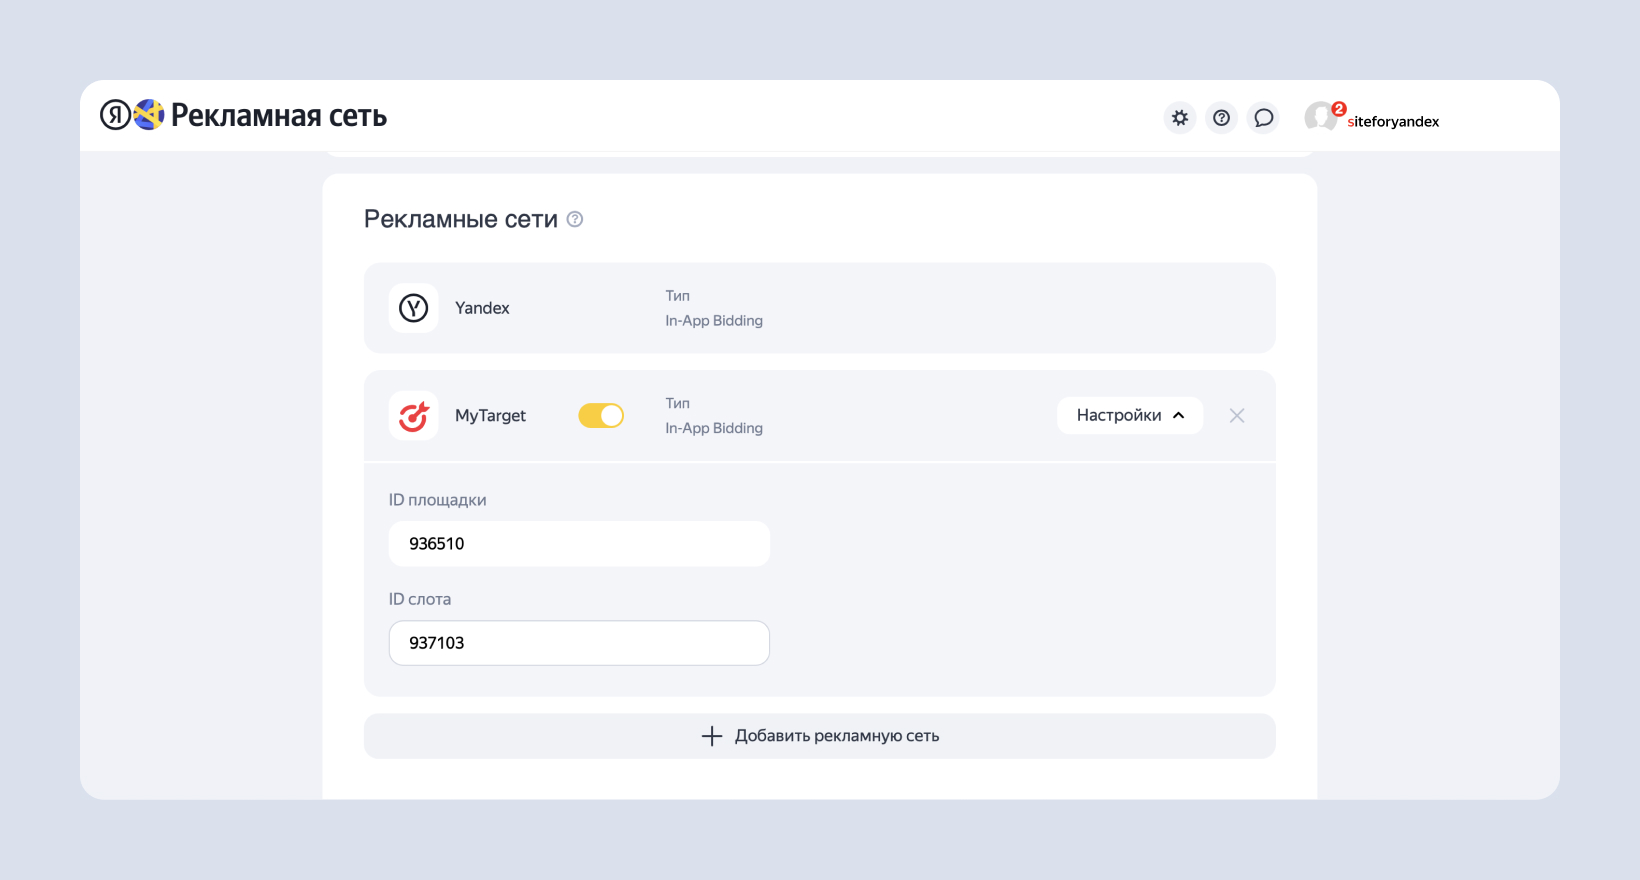Viewport: 1640px width, 880px height.
Task: Focus the ID площадки field
Action: coord(579,544)
